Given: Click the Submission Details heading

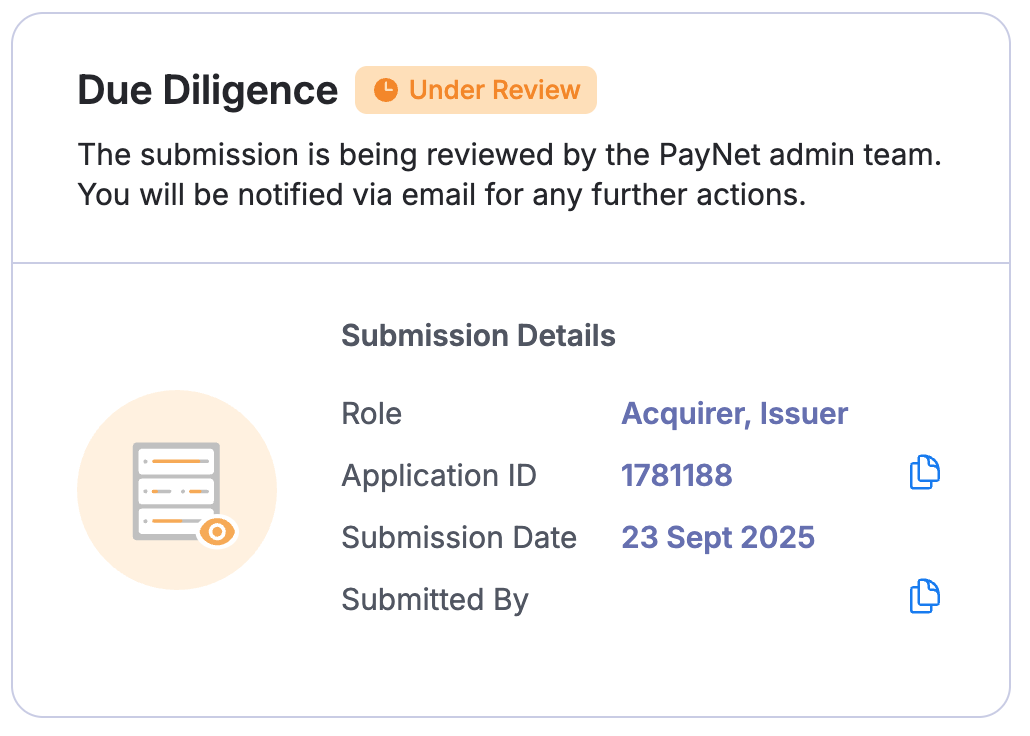Looking at the screenshot, I should click(x=478, y=336).
